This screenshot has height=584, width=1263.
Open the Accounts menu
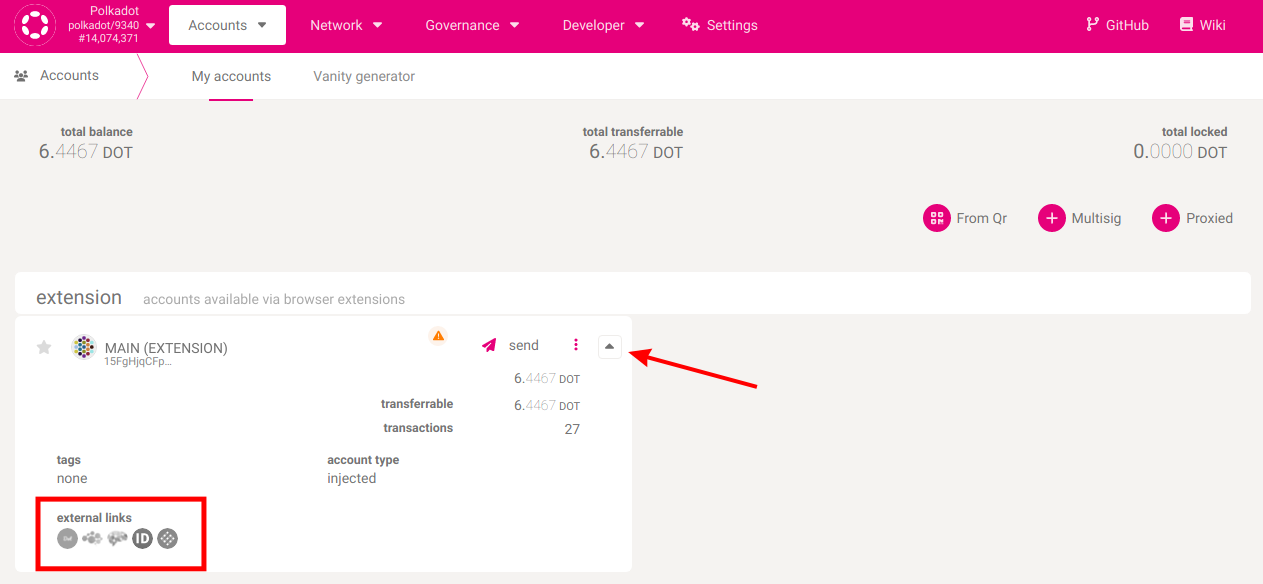pos(227,25)
